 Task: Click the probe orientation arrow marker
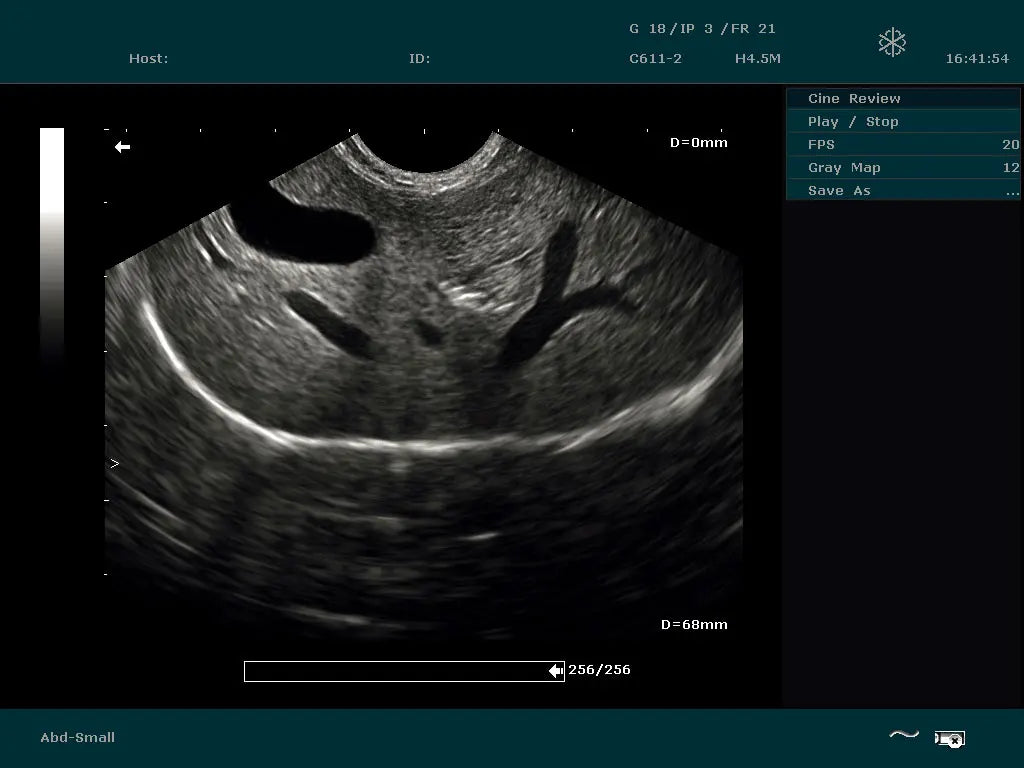pos(122,147)
